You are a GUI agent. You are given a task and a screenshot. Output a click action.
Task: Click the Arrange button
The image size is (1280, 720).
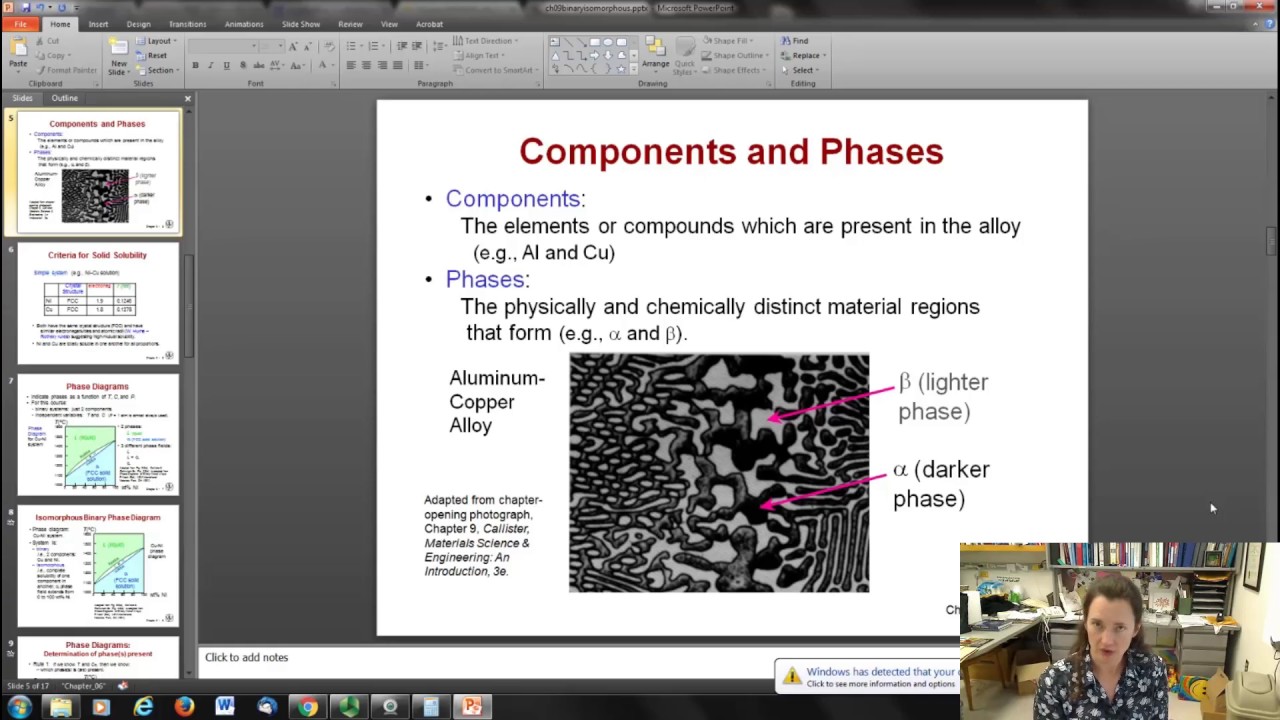point(656,55)
